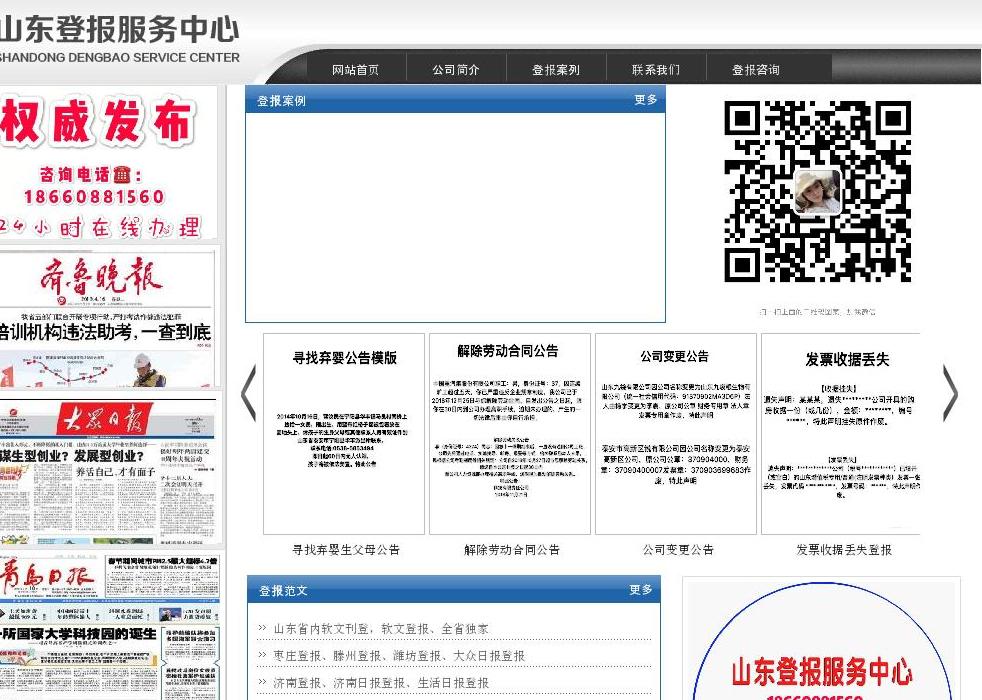The width and height of the screenshot is (982, 700).
Task: Click the text 24小时在线办理
Action: click(x=100, y=227)
